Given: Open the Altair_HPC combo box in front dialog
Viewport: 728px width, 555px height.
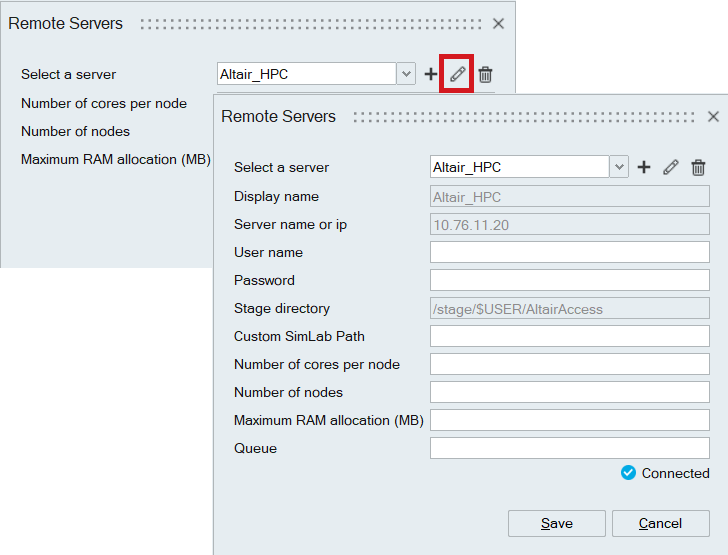Looking at the screenshot, I should coord(519,167).
